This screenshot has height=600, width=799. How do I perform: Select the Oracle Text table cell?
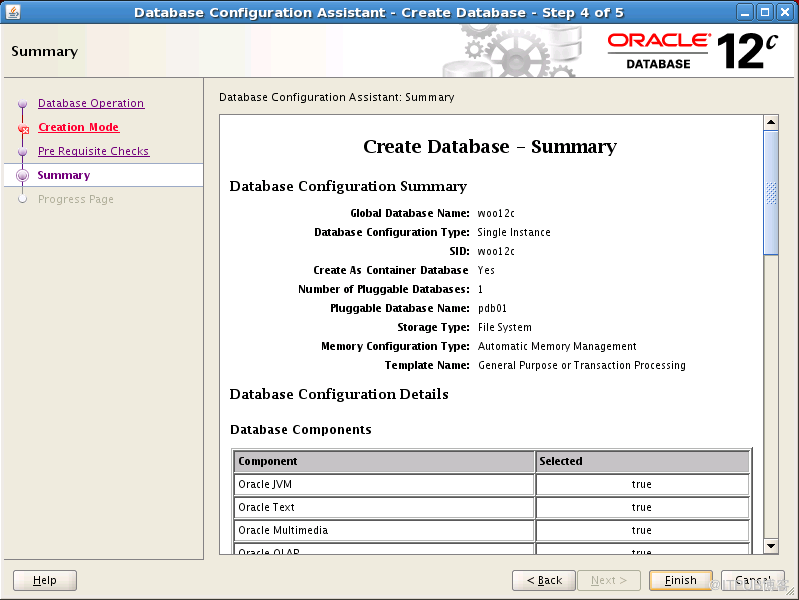click(384, 507)
